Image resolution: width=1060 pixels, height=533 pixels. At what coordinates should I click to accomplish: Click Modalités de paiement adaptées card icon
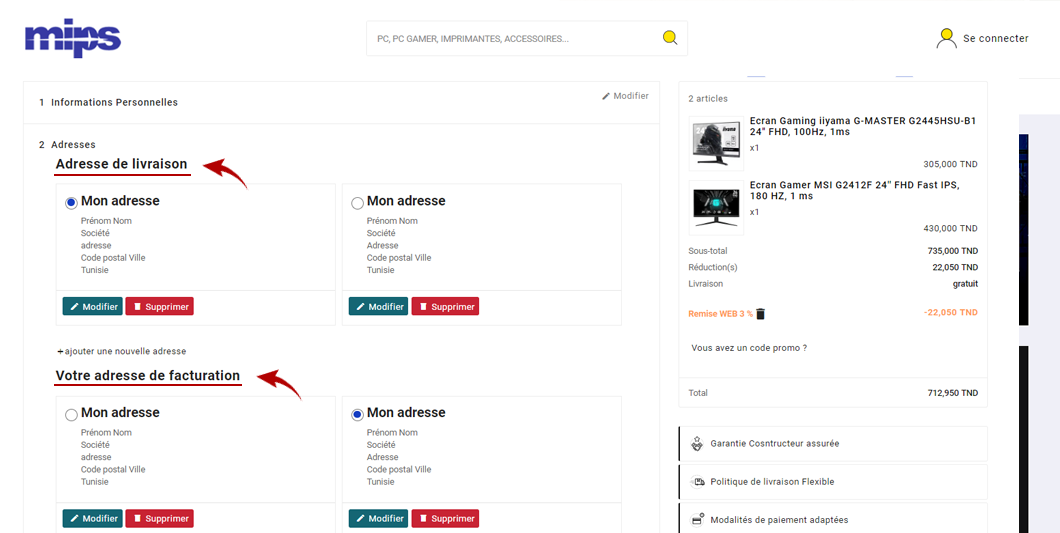coord(697,519)
